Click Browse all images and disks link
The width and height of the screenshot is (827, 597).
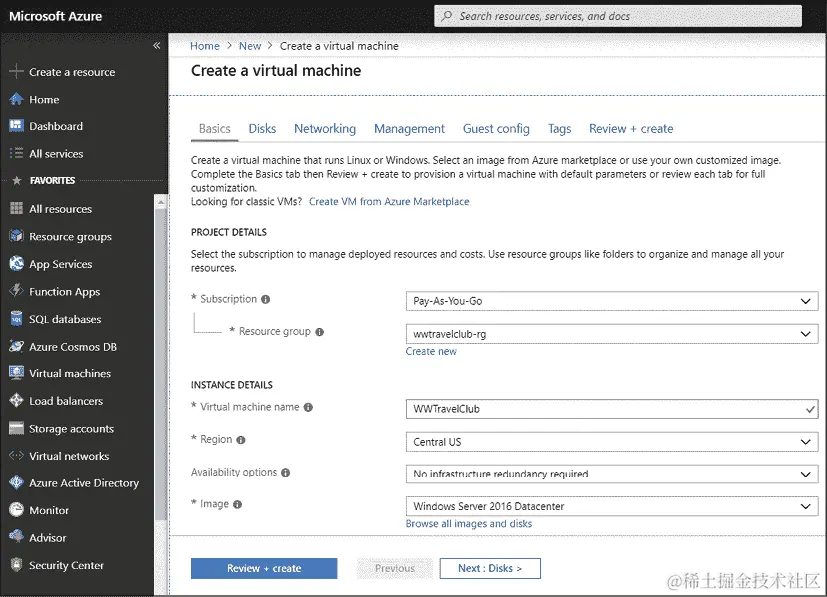468,524
